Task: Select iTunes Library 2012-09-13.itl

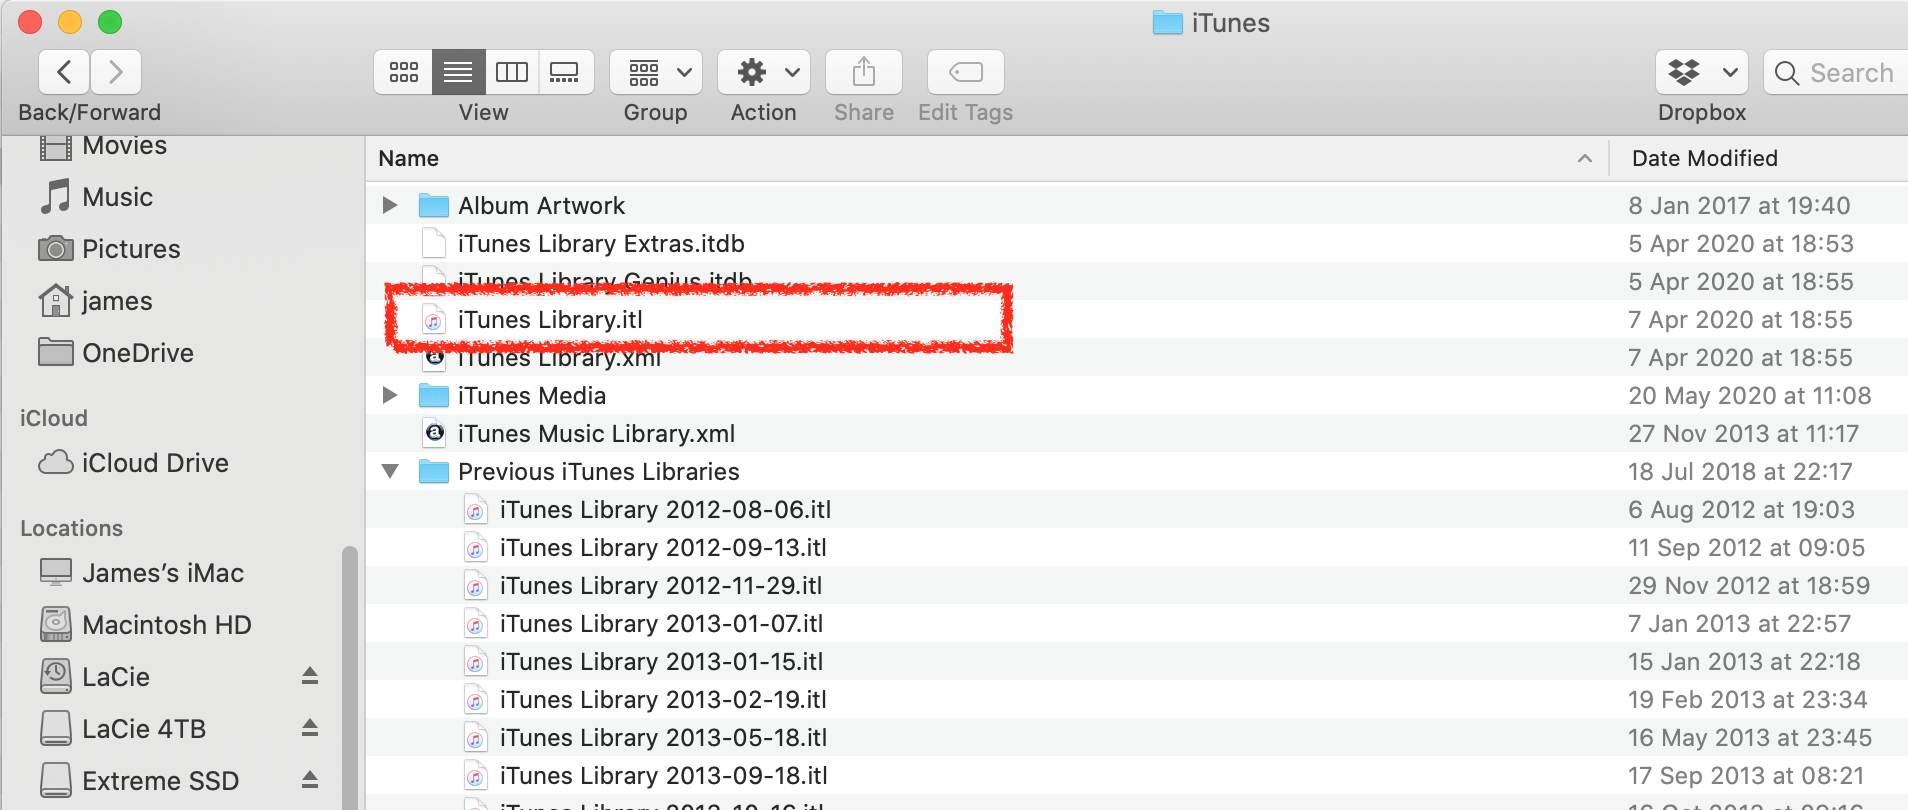Action: (x=663, y=547)
